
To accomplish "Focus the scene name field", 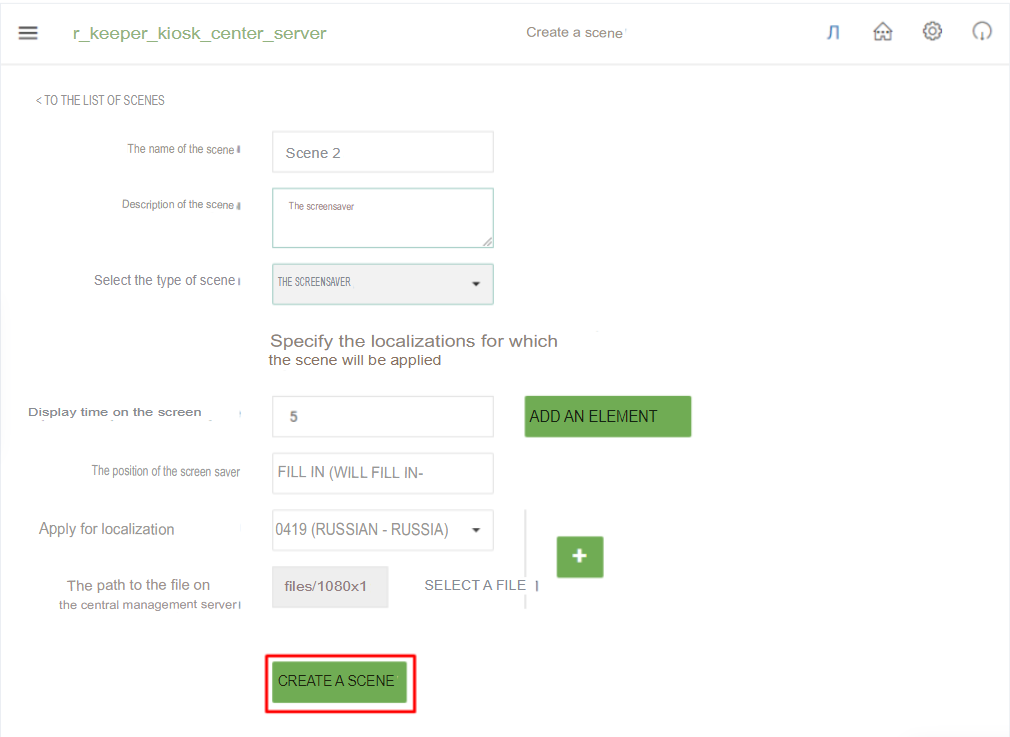I will (x=382, y=152).
